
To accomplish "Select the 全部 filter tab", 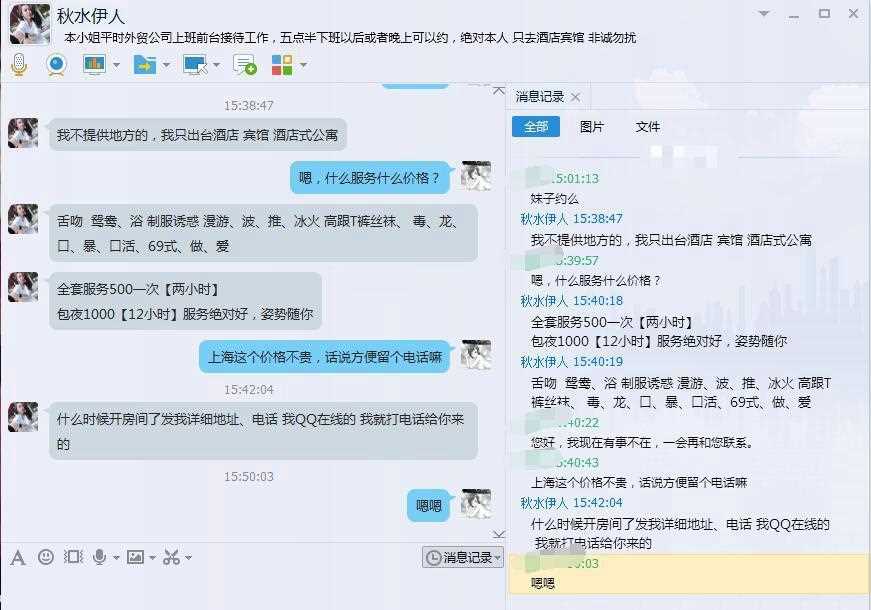I will point(536,127).
